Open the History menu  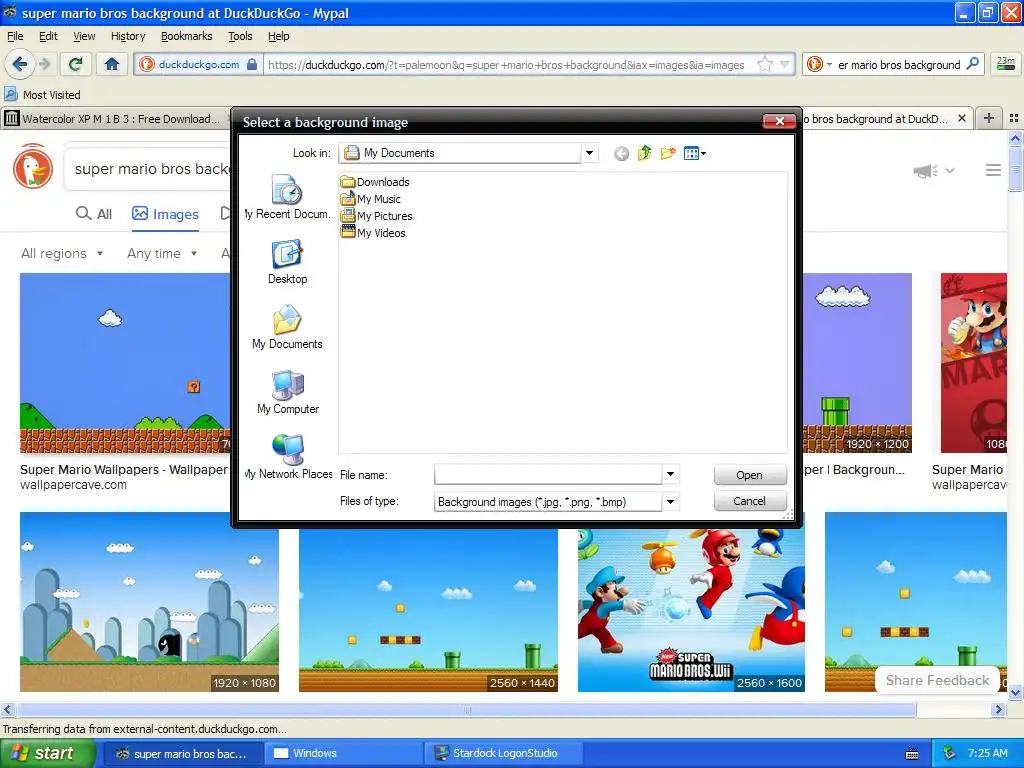[128, 36]
